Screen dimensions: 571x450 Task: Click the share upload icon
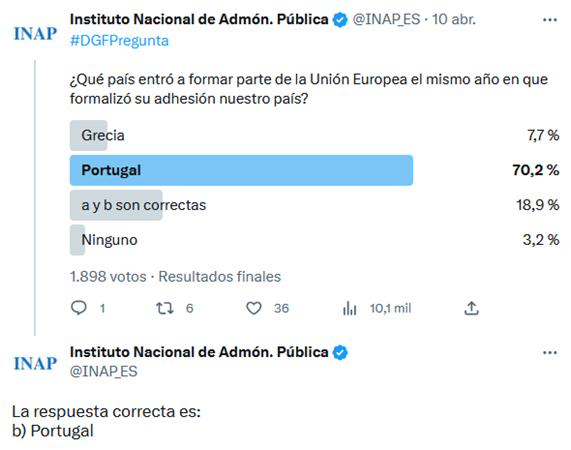click(x=471, y=308)
